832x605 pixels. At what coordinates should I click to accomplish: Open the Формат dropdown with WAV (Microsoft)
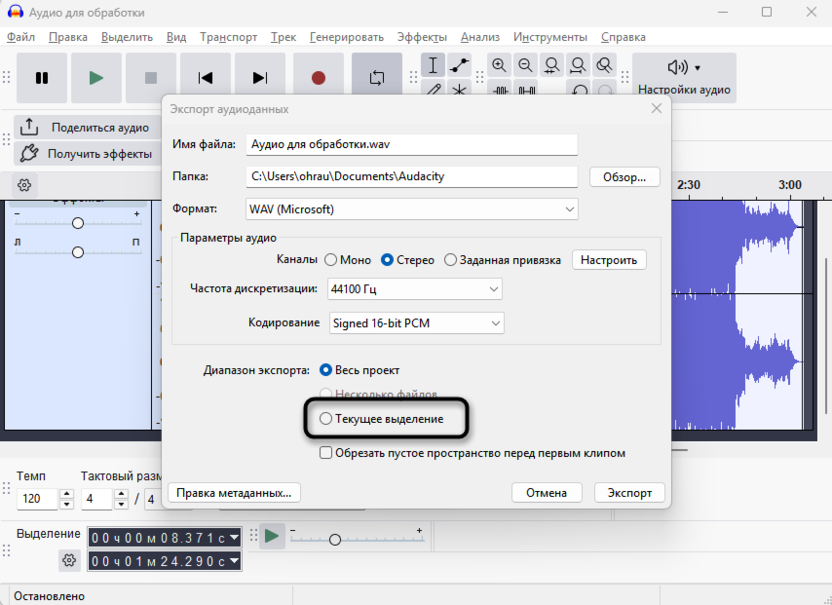[412, 209]
